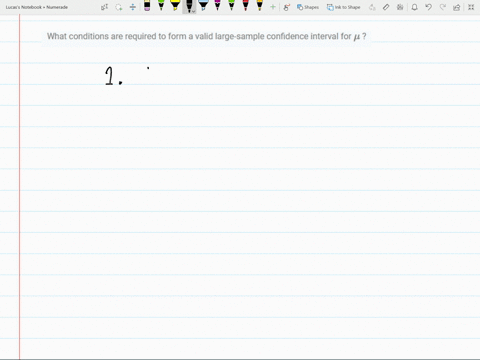This screenshot has width=480, height=360.
Task: Open the share icon
Action: (457, 7)
